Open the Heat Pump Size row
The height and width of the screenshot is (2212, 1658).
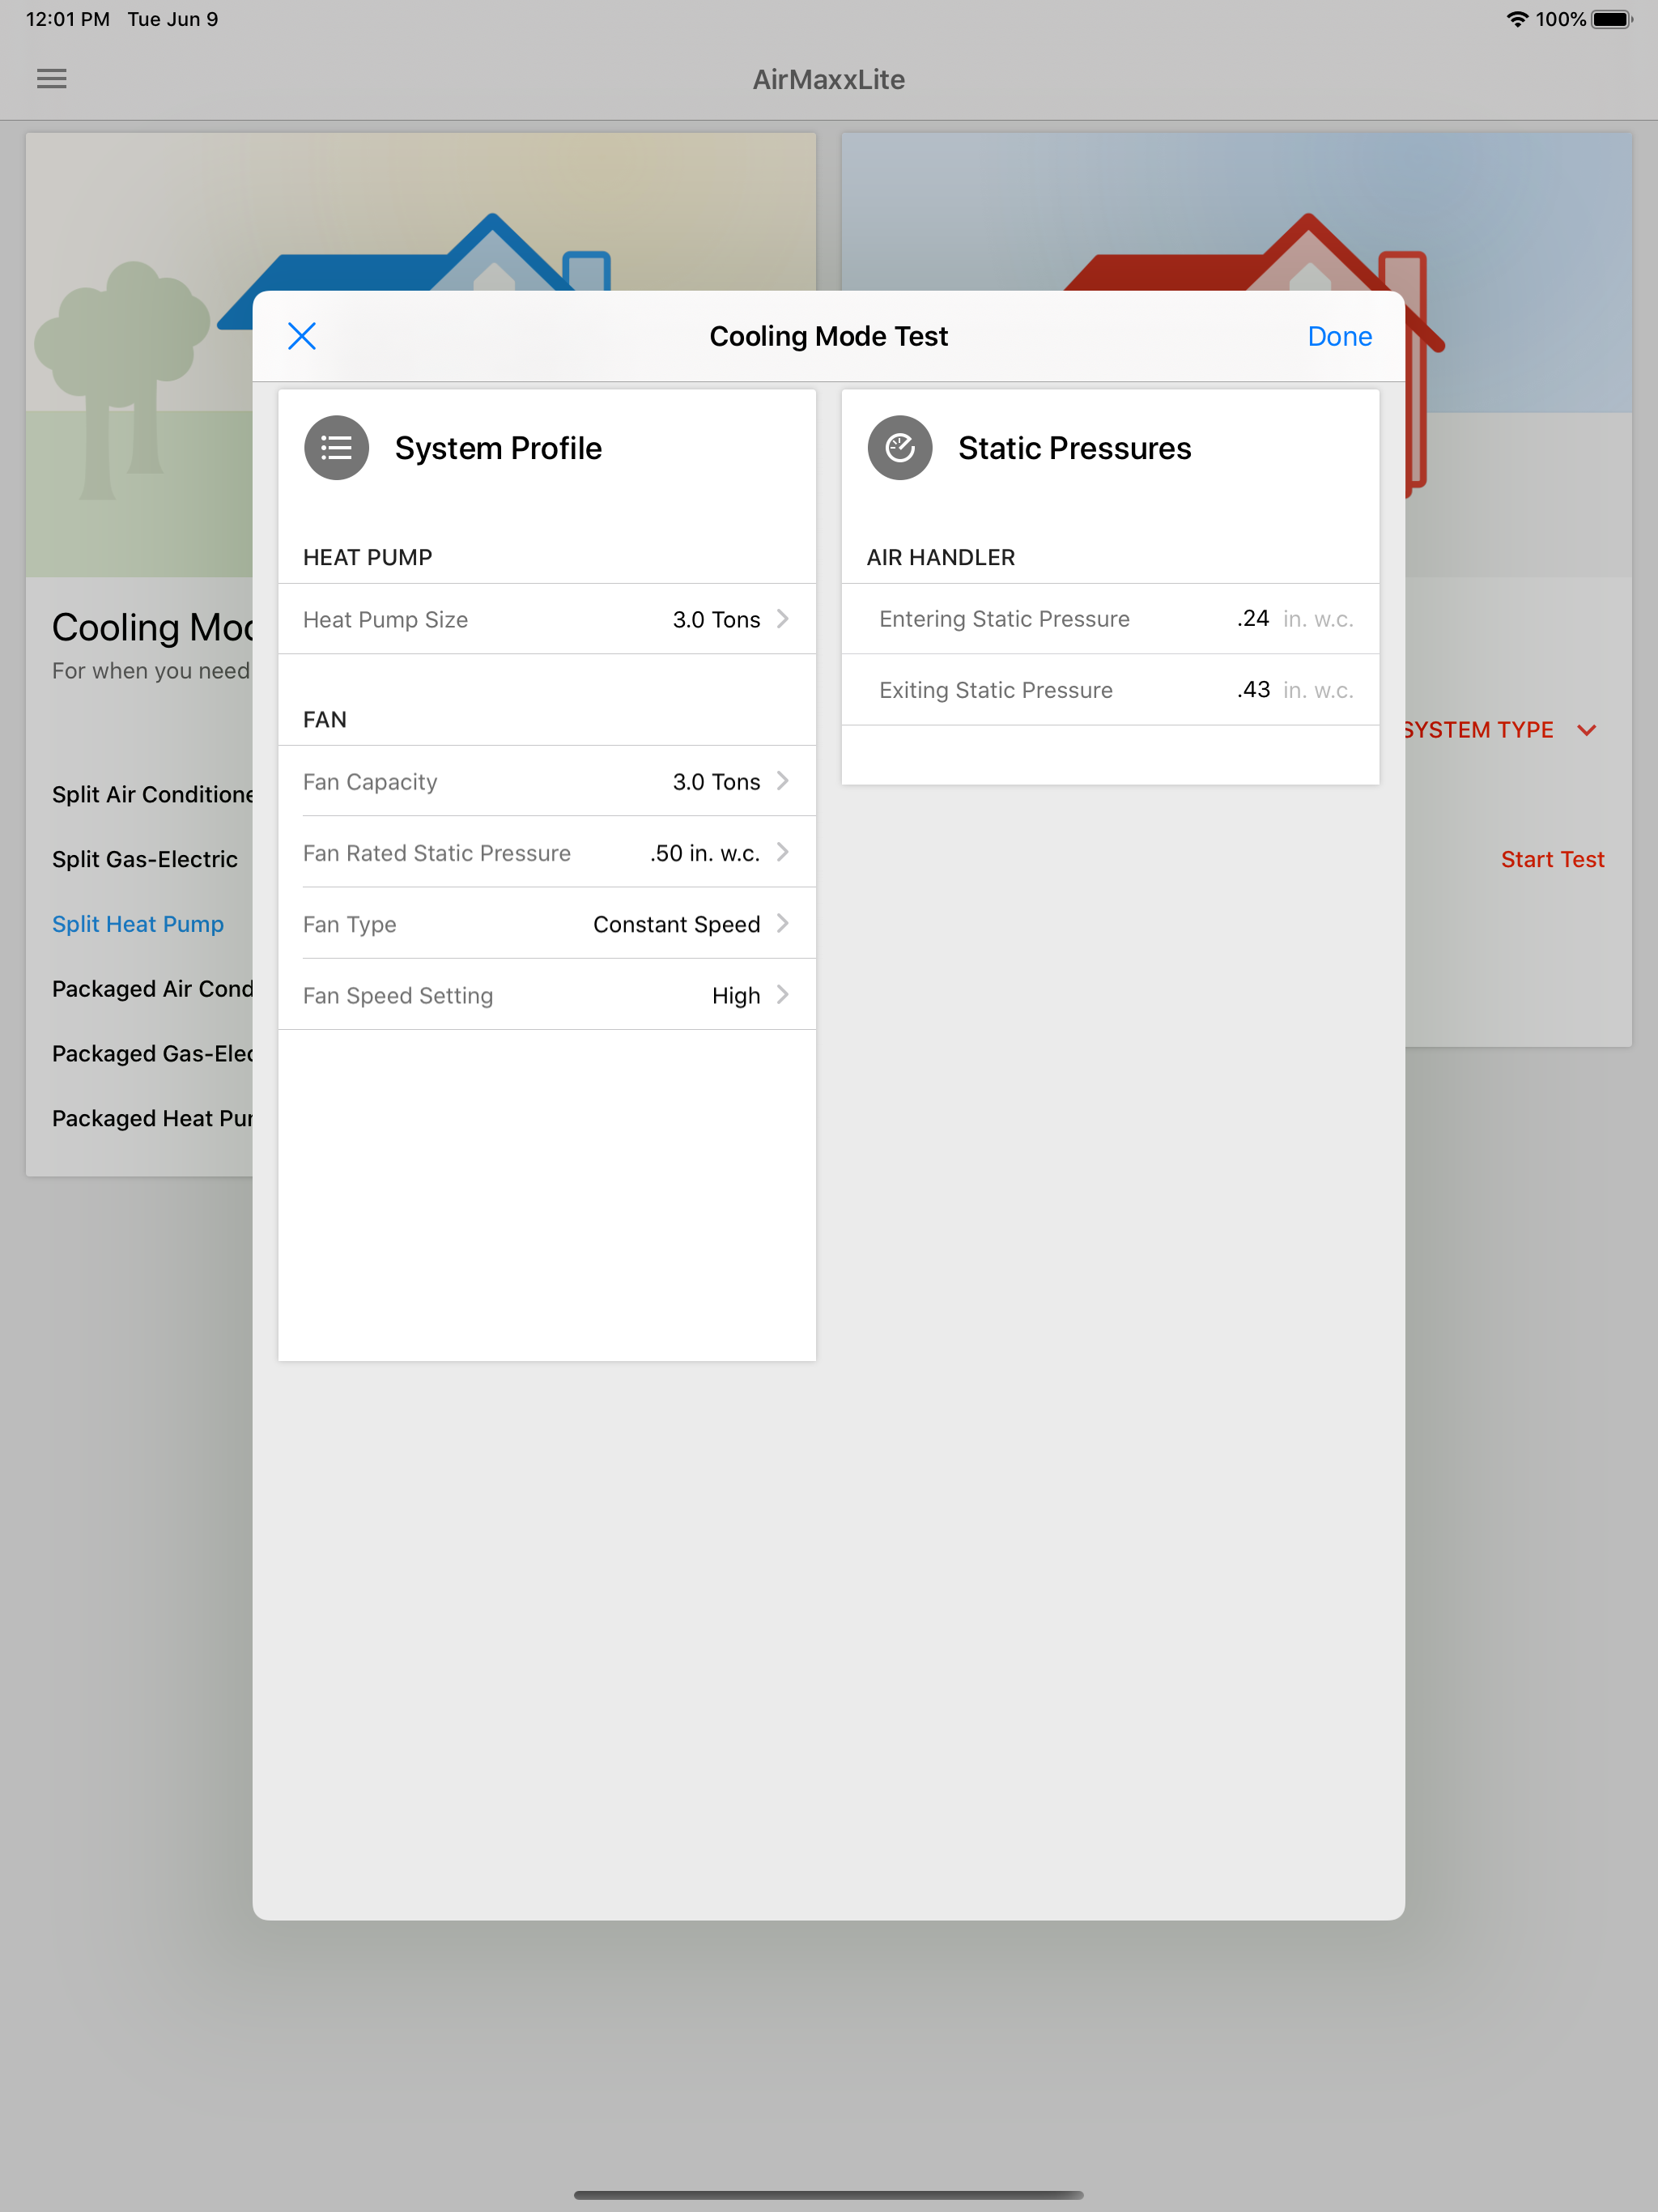pos(547,619)
